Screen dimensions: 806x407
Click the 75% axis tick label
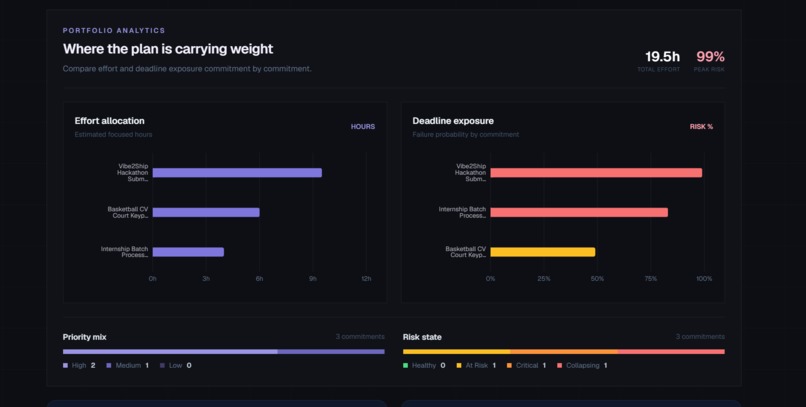coord(651,279)
